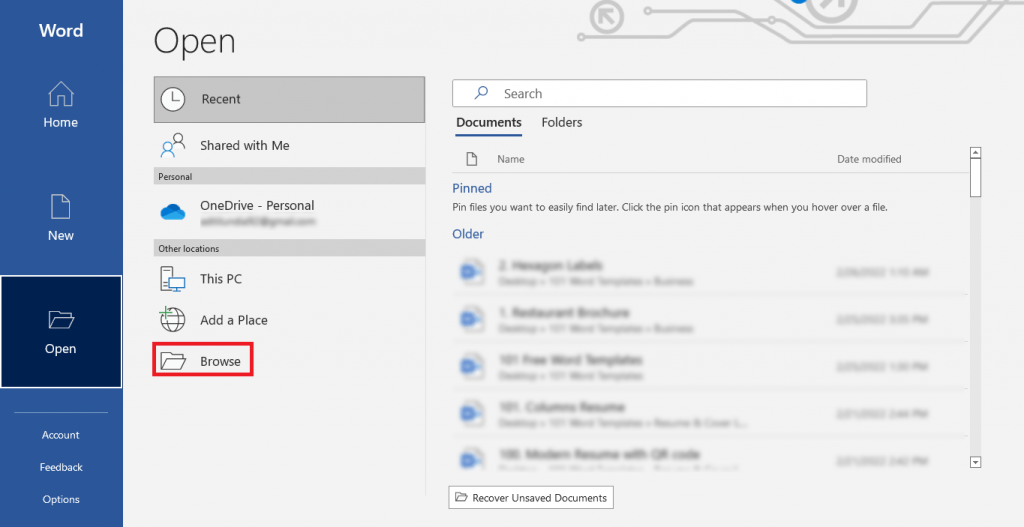Open the Recent files list
Viewport: 1024px width, 527px height.
coord(289,99)
